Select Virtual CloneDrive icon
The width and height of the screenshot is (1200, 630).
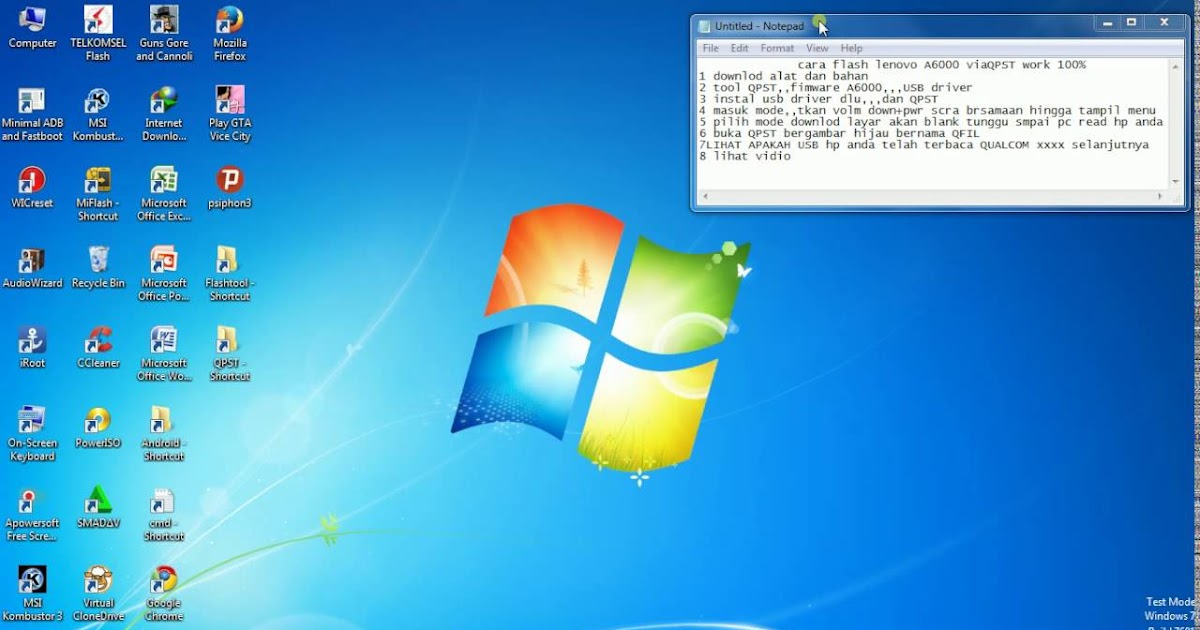coord(97,594)
